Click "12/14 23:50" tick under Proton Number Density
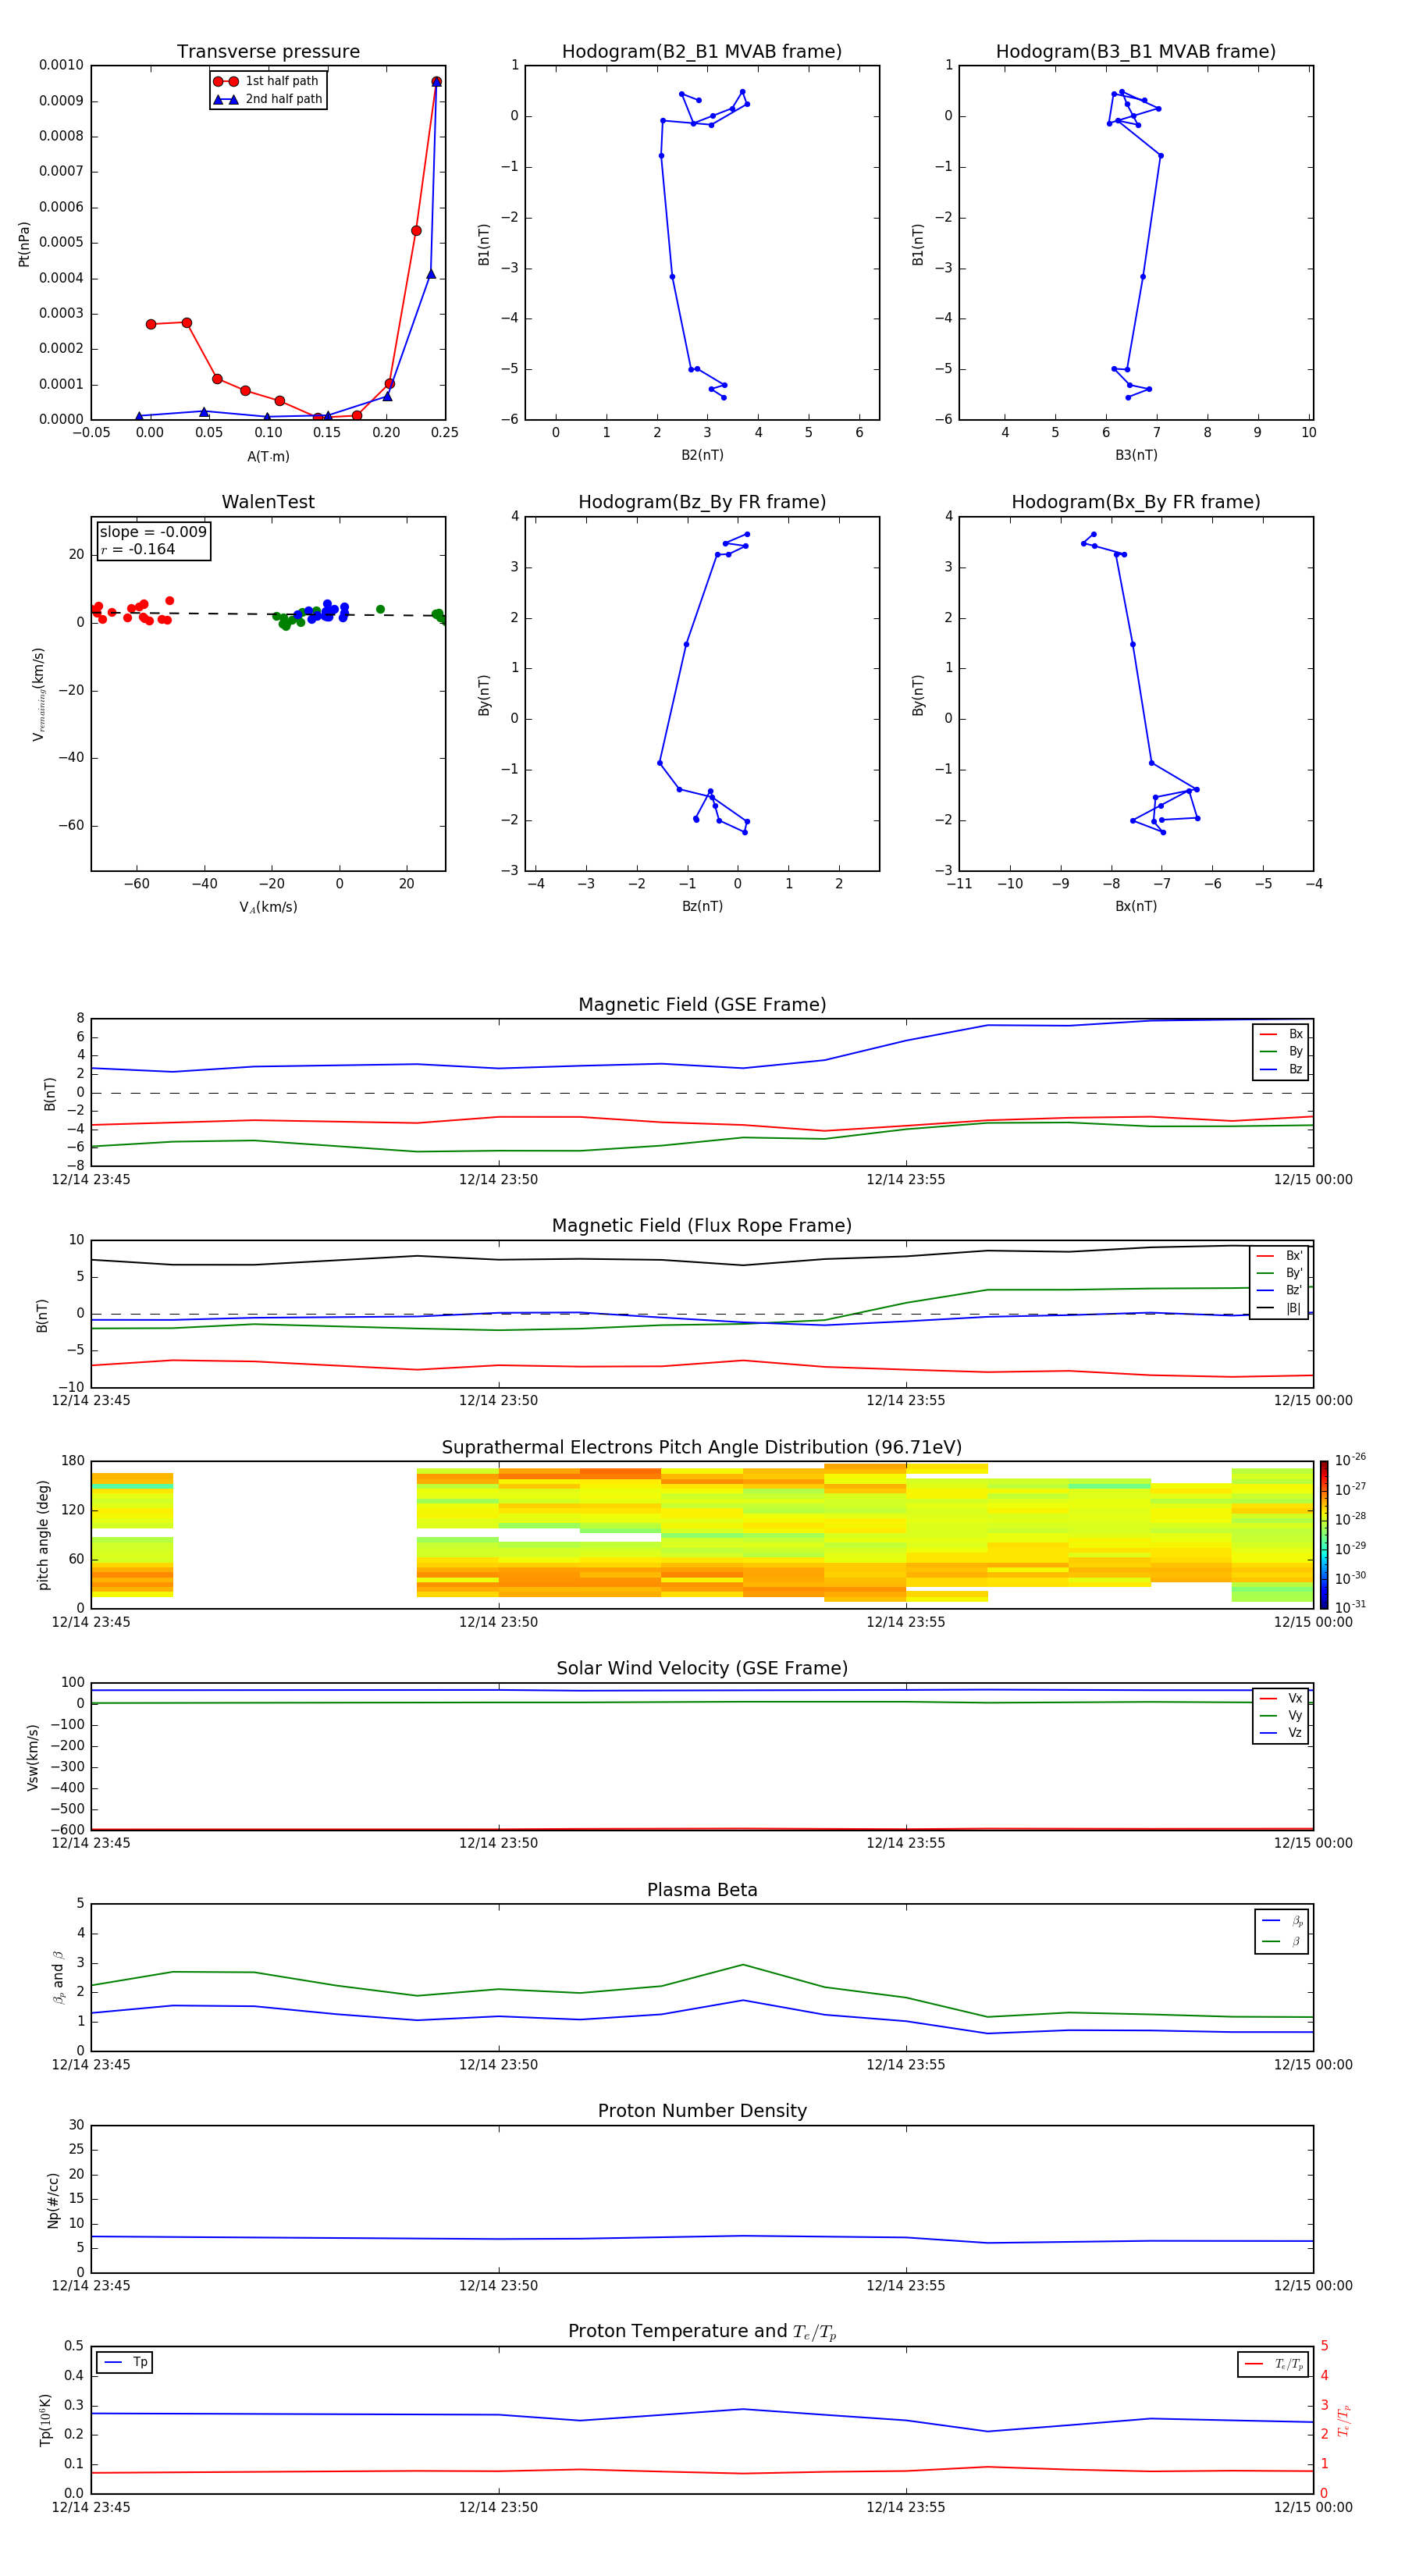Viewport: 1405px width, 2576px height. (x=498, y=2286)
